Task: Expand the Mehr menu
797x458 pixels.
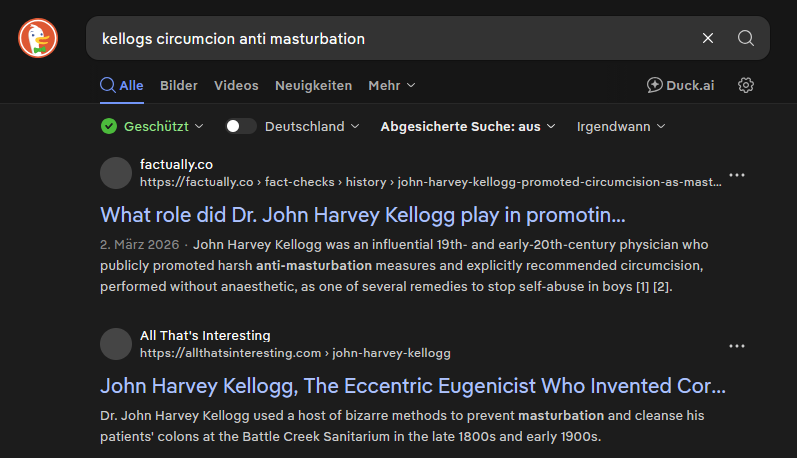Action: 391,85
